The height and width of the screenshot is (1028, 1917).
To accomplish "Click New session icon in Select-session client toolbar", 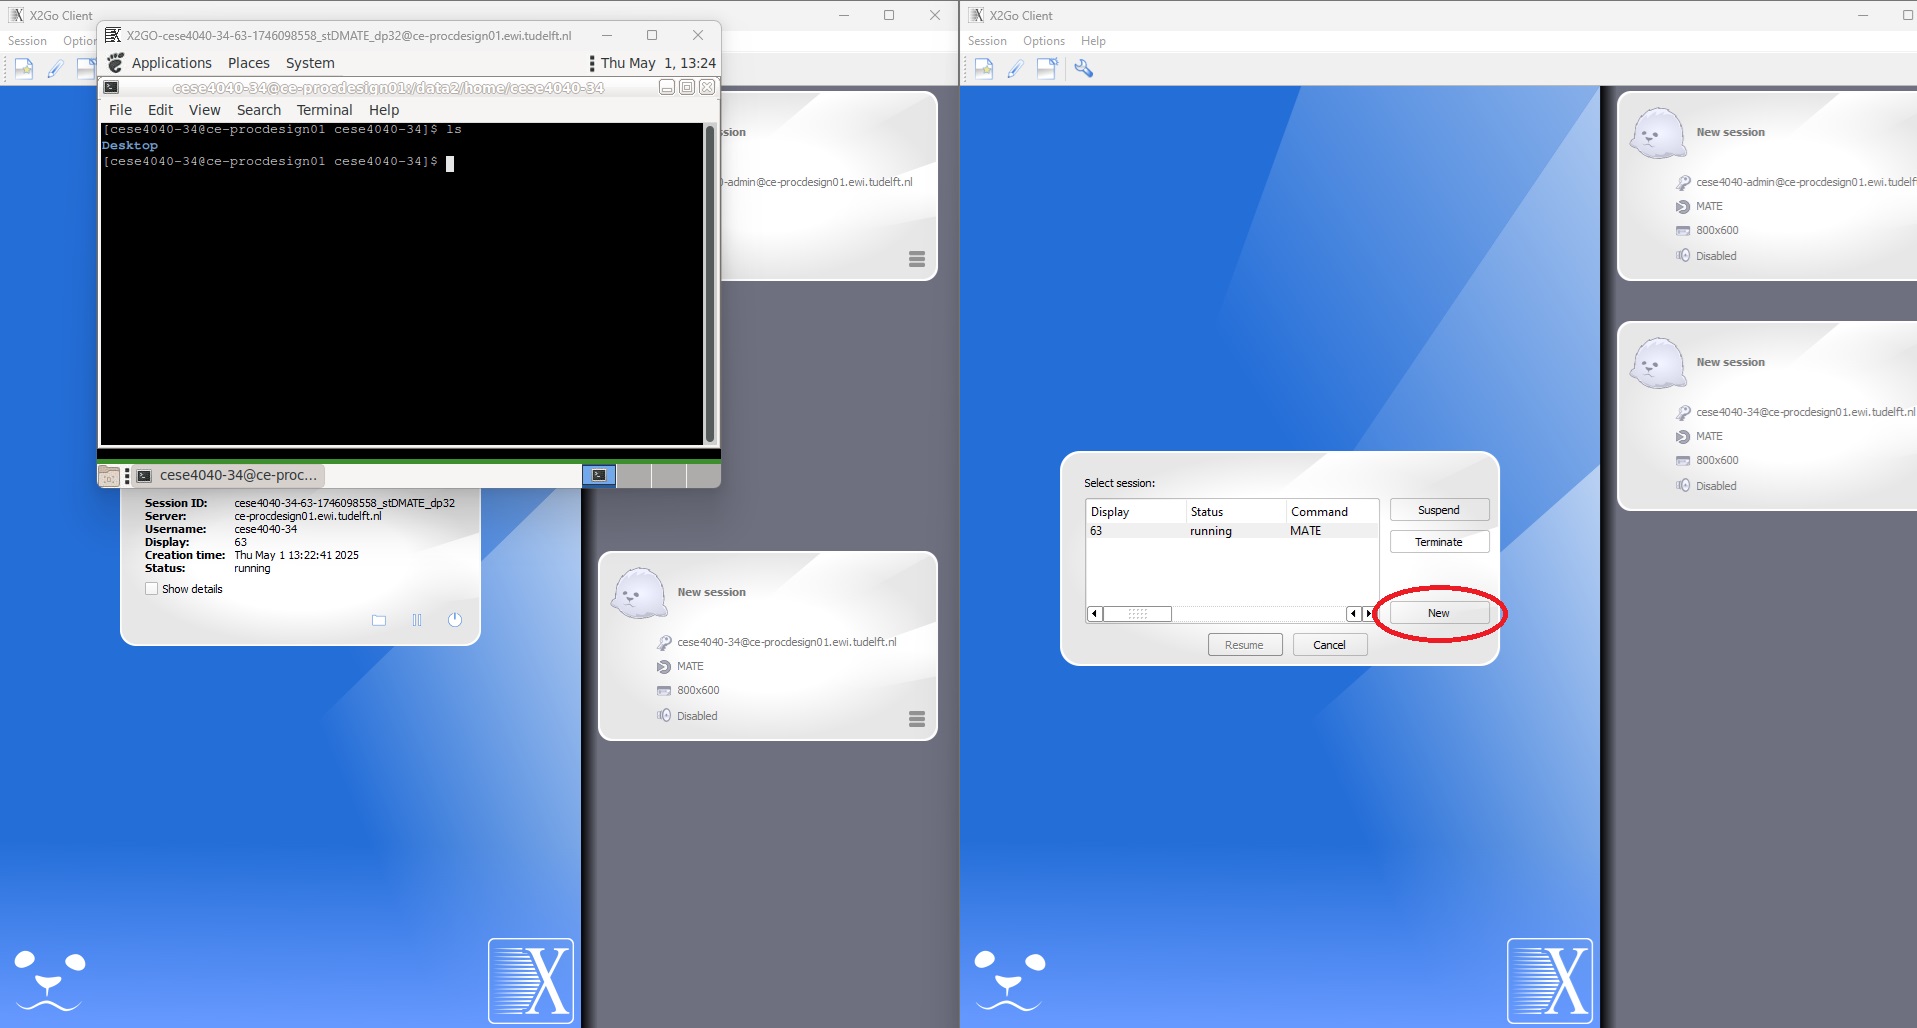I will click(x=984, y=68).
